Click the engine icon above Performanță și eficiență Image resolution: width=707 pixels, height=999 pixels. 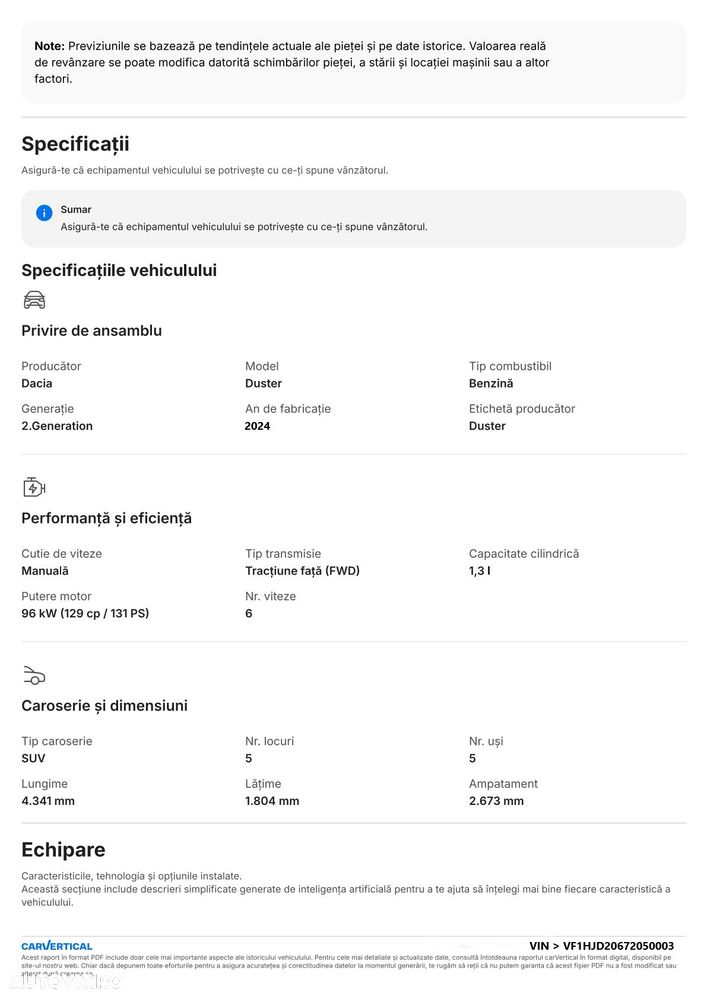pos(34,487)
